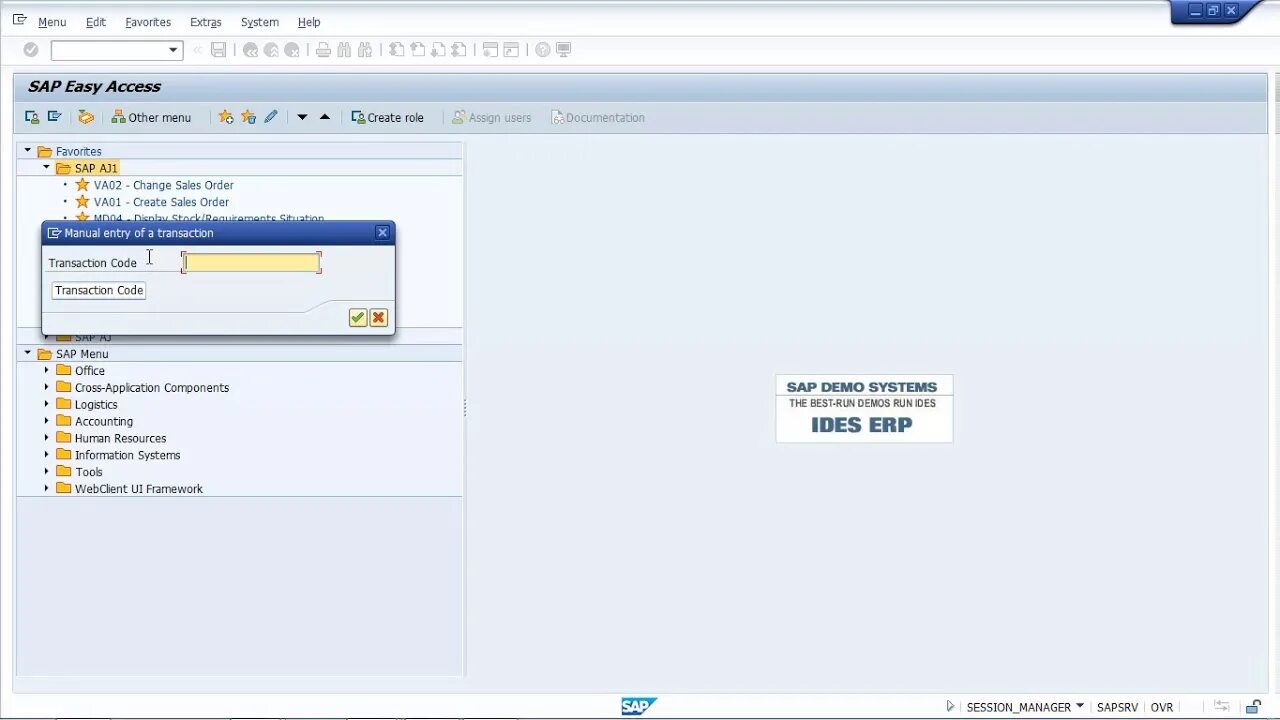Click the Print icon
Screen dimensions: 1280x720
pos(323,50)
